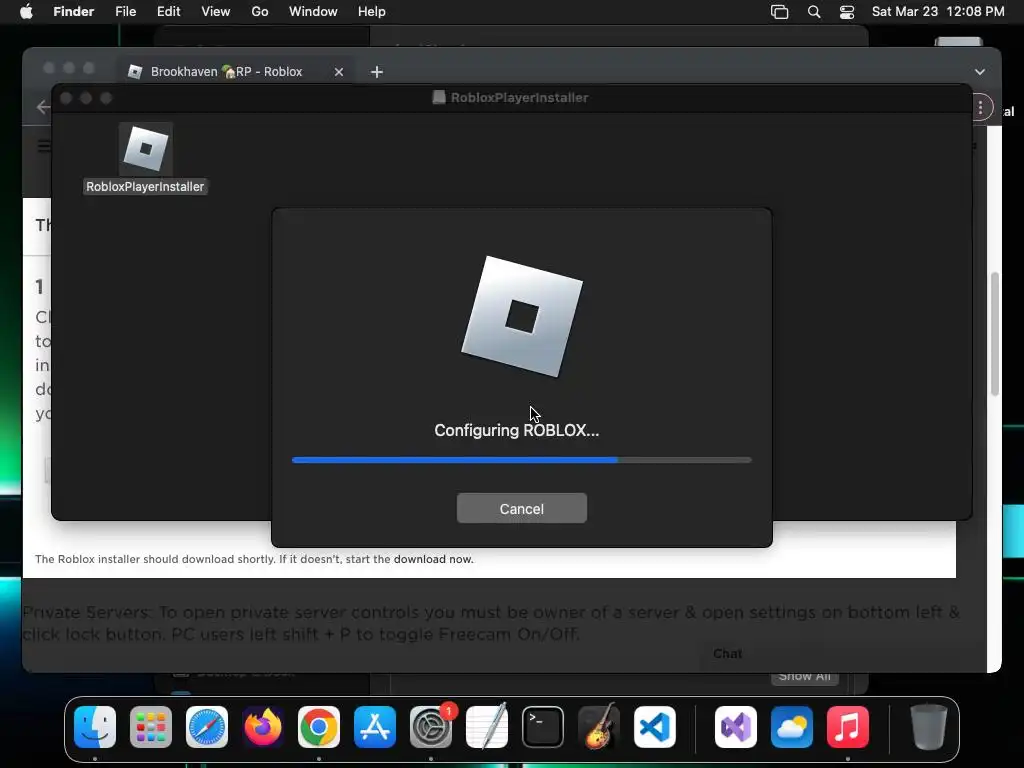Image resolution: width=1024 pixels, height=768 pixels.
Task: Open the View menu
Action: pos(216,12)
